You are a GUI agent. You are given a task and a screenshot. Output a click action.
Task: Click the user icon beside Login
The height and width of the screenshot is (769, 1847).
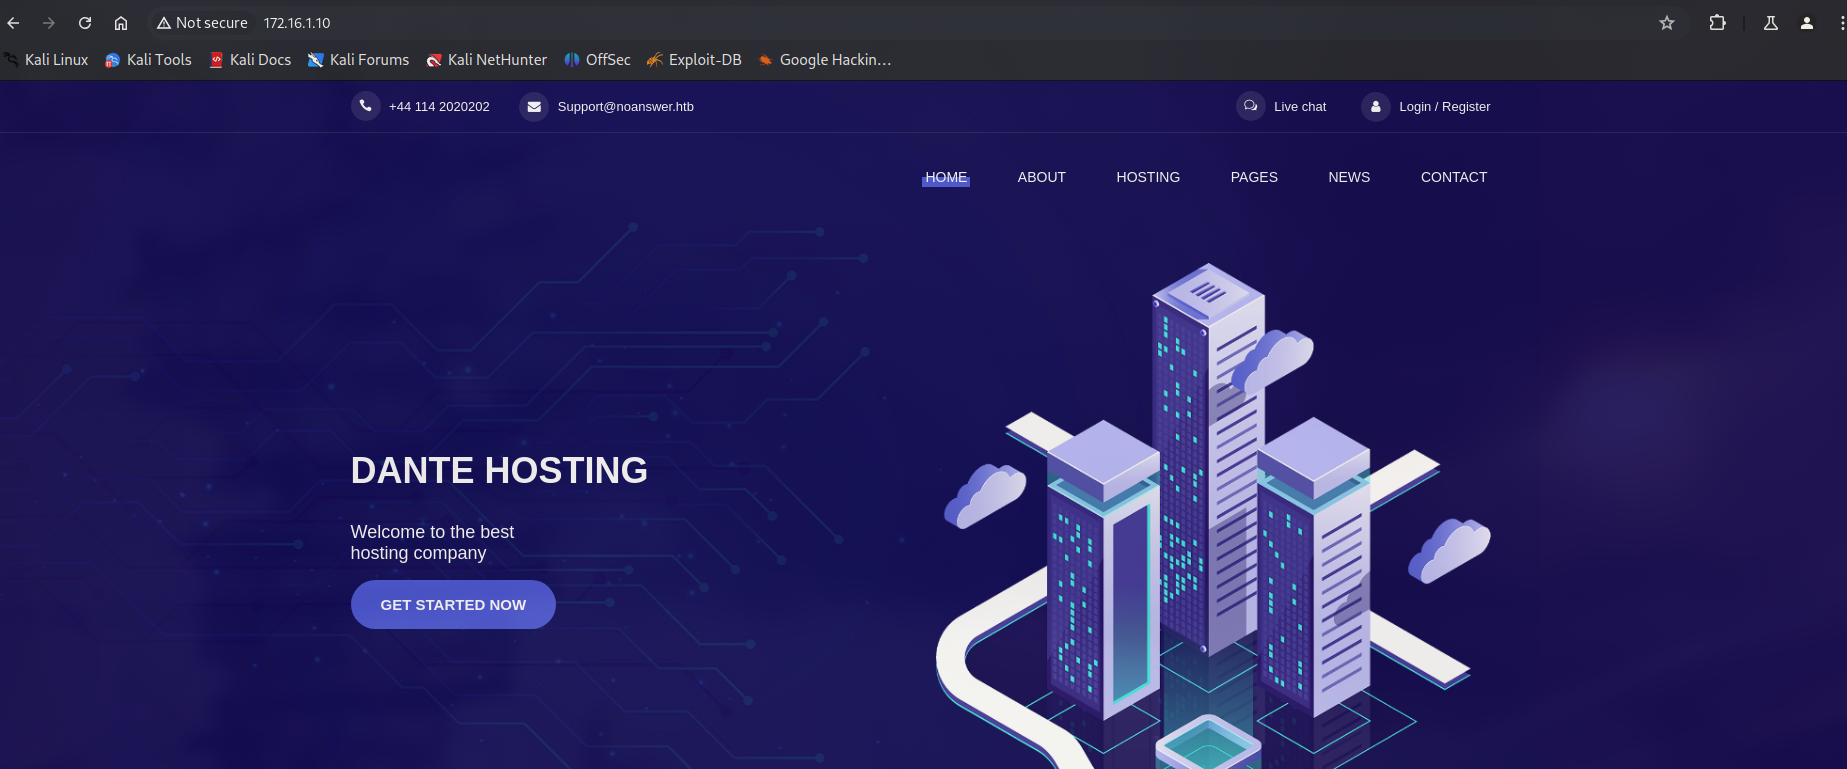tap(1376, 106)
